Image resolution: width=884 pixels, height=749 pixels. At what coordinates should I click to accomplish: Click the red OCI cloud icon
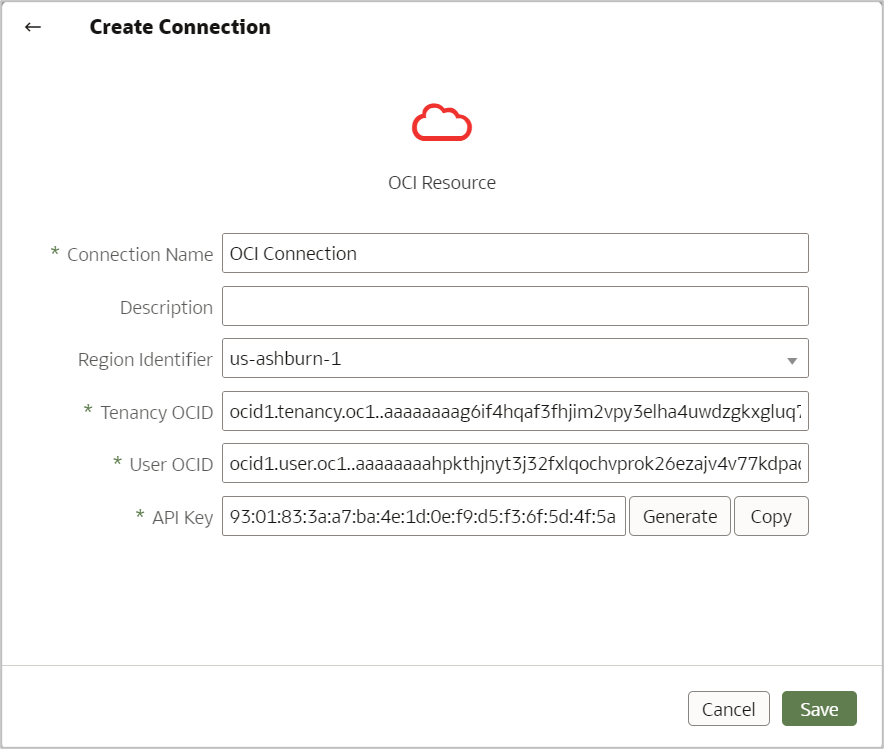(441, 123)
